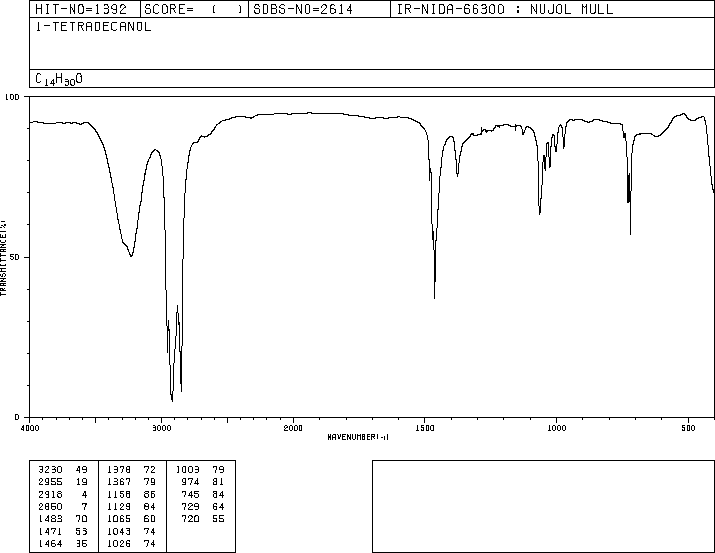Click the trough bottom near 1065

[540, 213]
